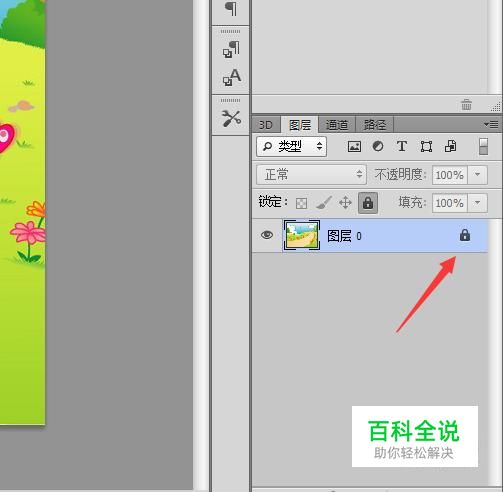The image size is (503, 492).
Task: Filter layers by shape layers icon
Action: (426, 146)
